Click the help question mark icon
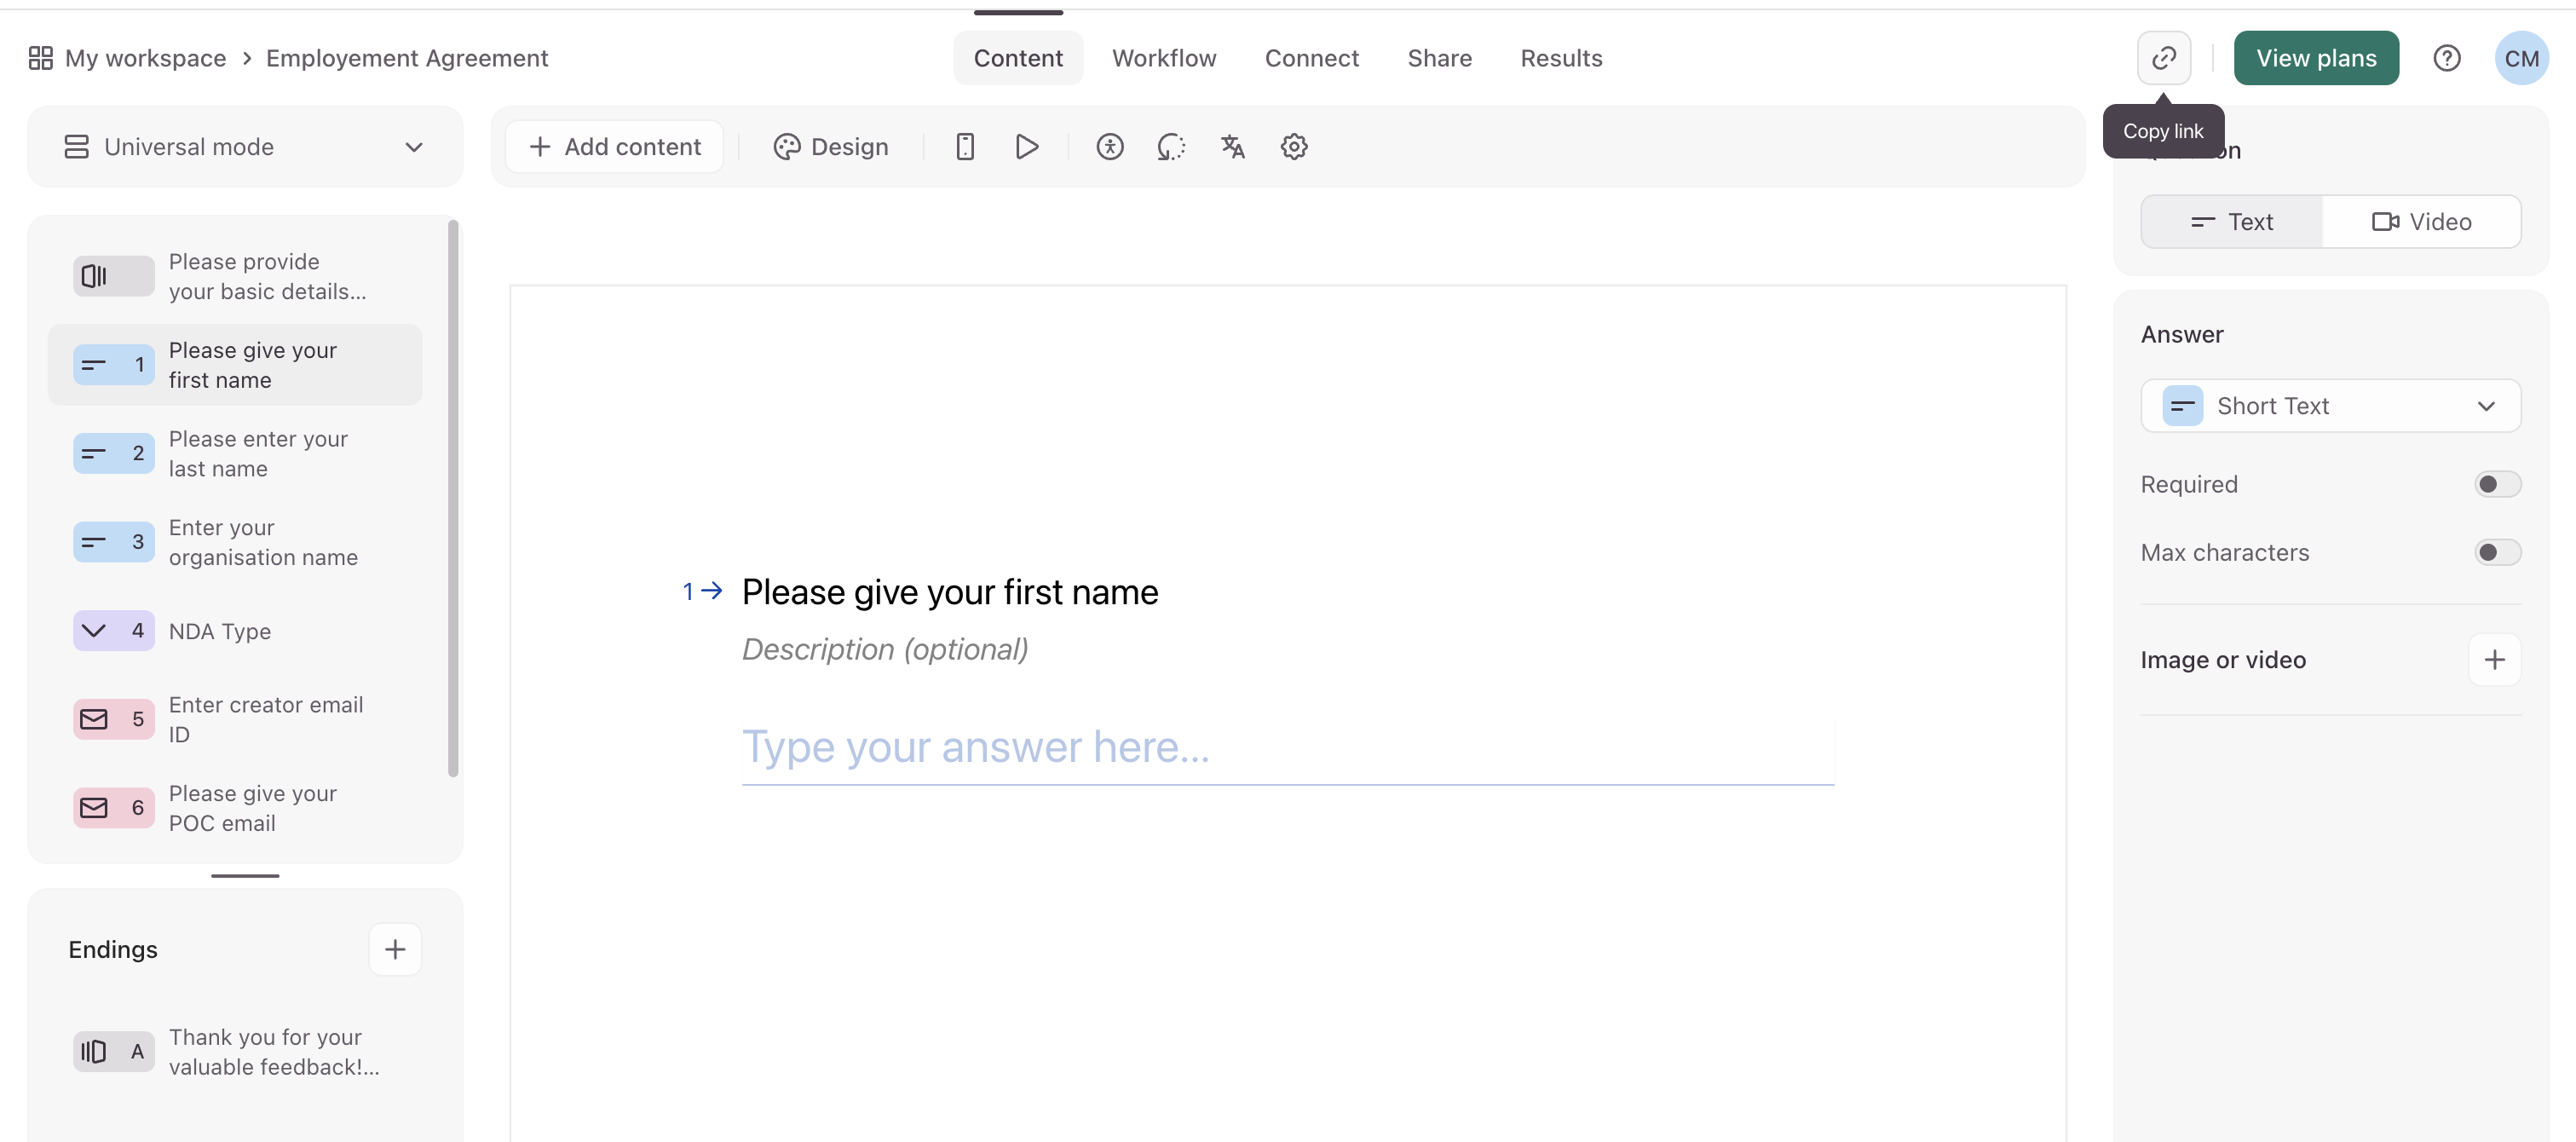2576x1142 pixels. tap(2446, 58)
